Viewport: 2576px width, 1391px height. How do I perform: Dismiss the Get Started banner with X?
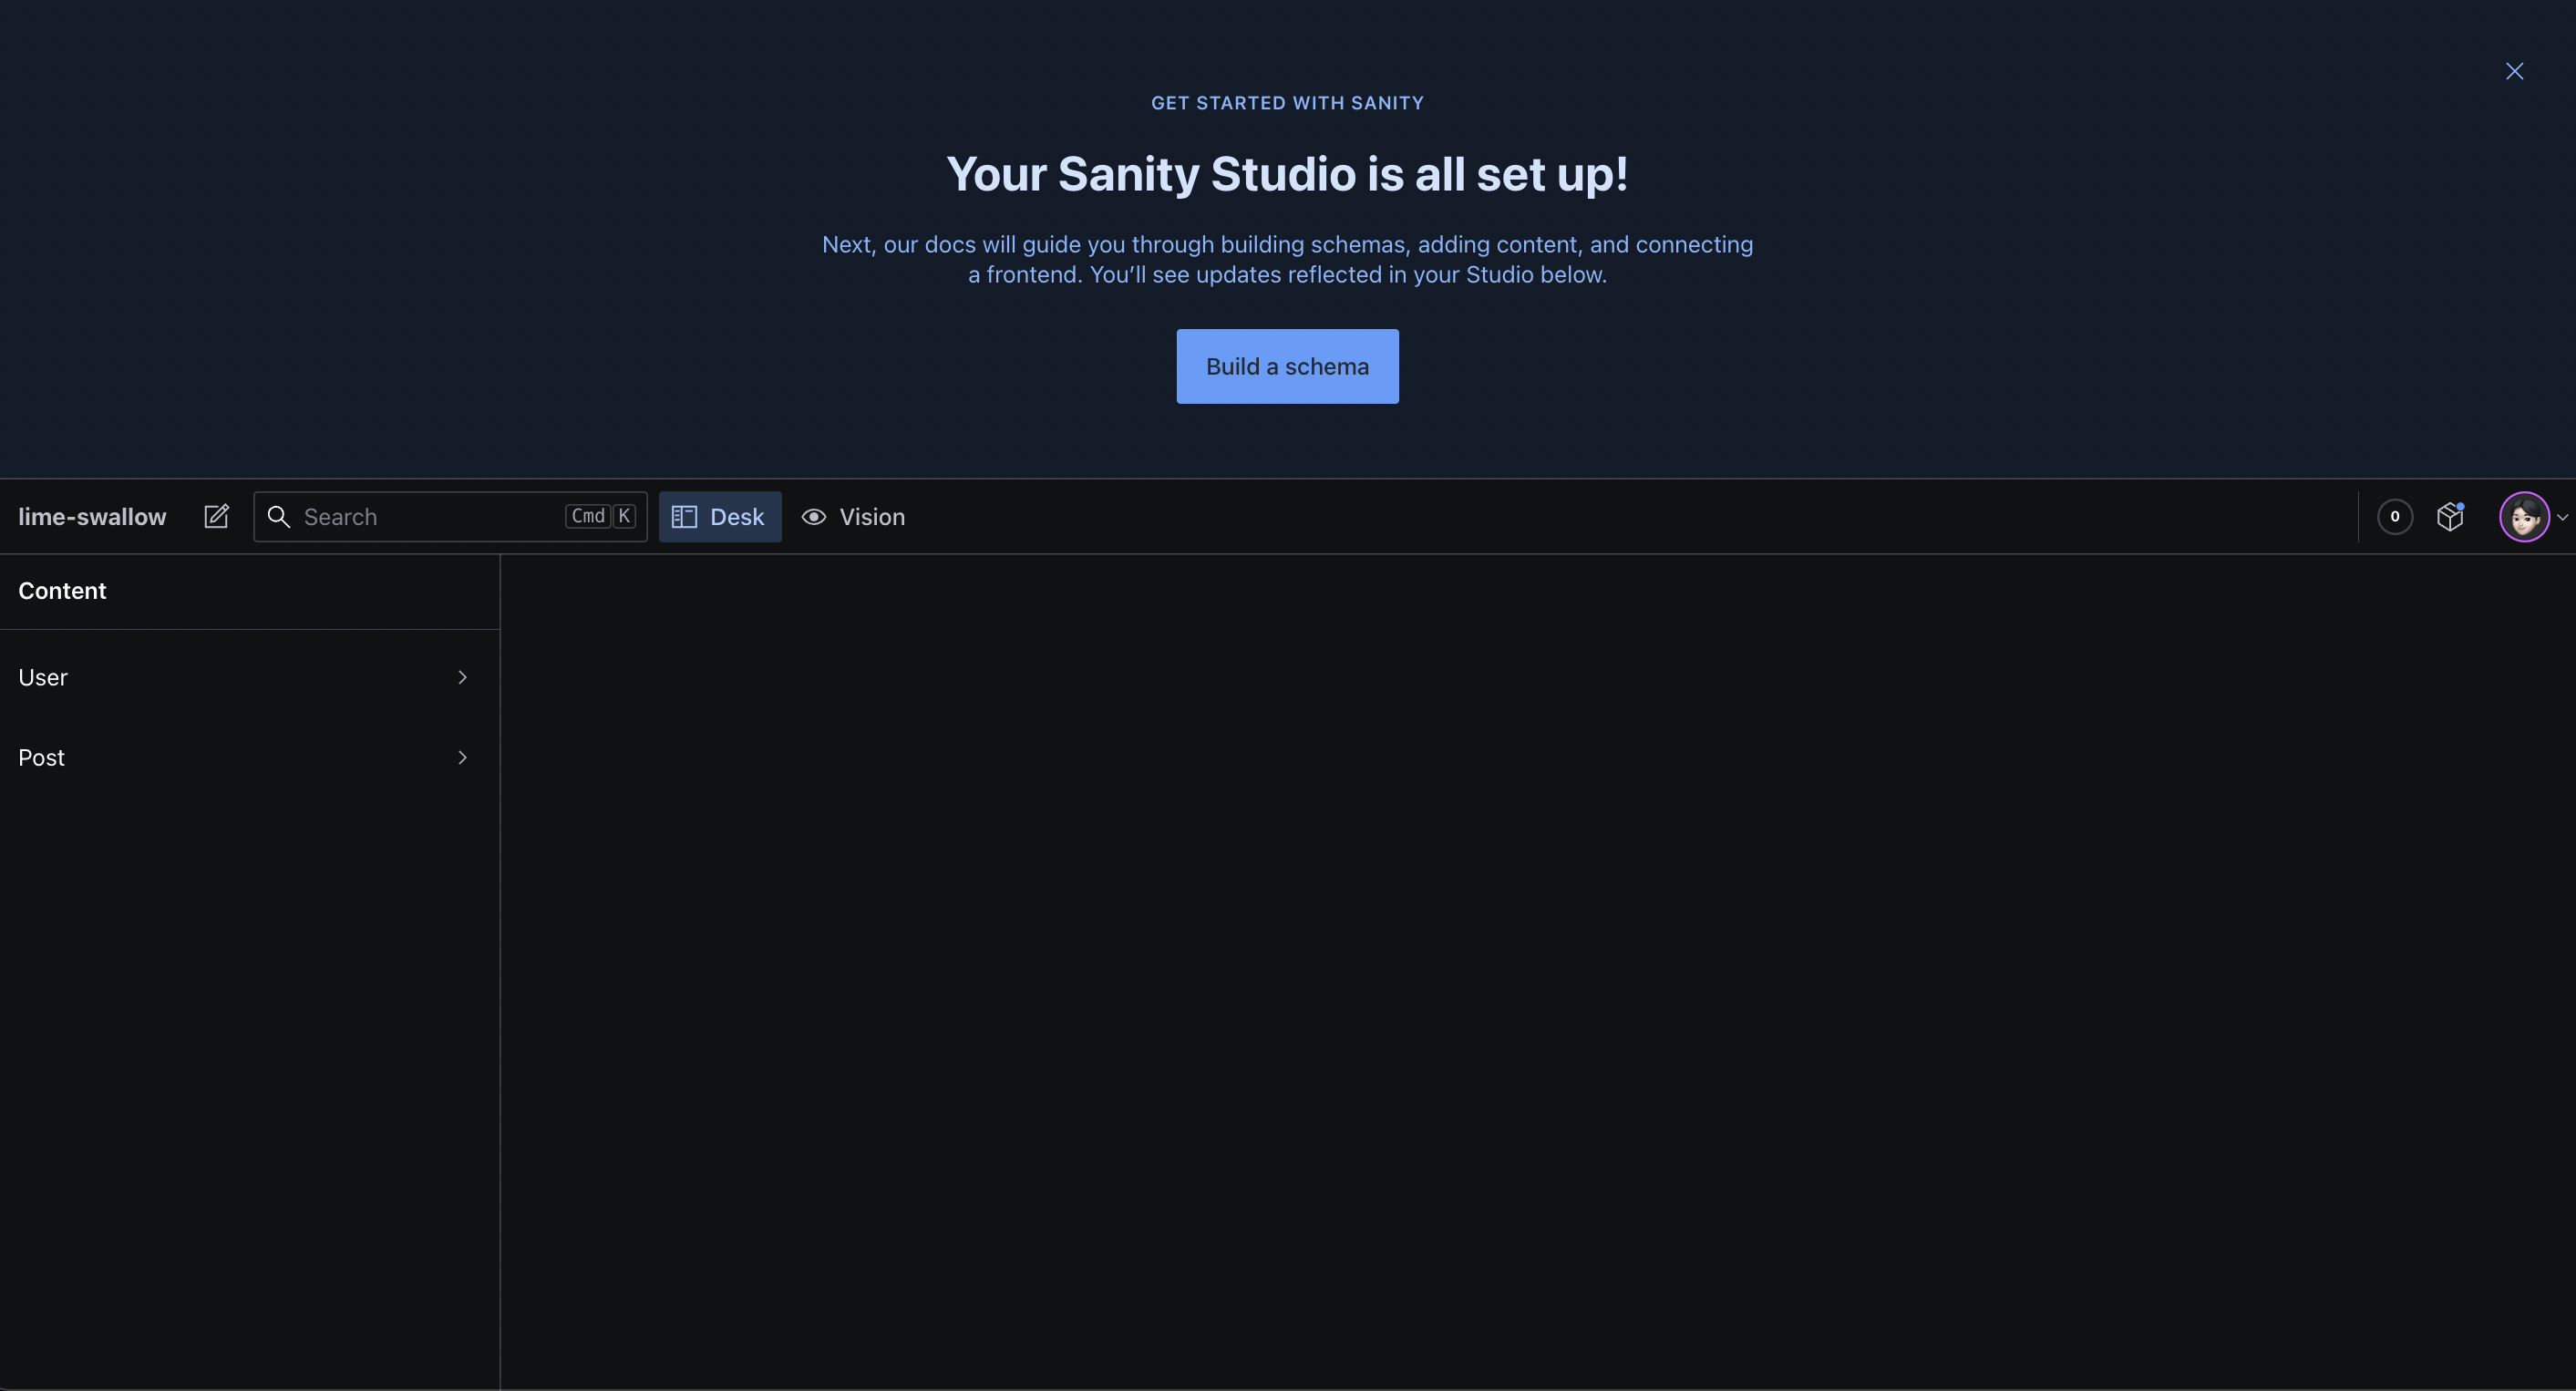tap(2514, 71)
